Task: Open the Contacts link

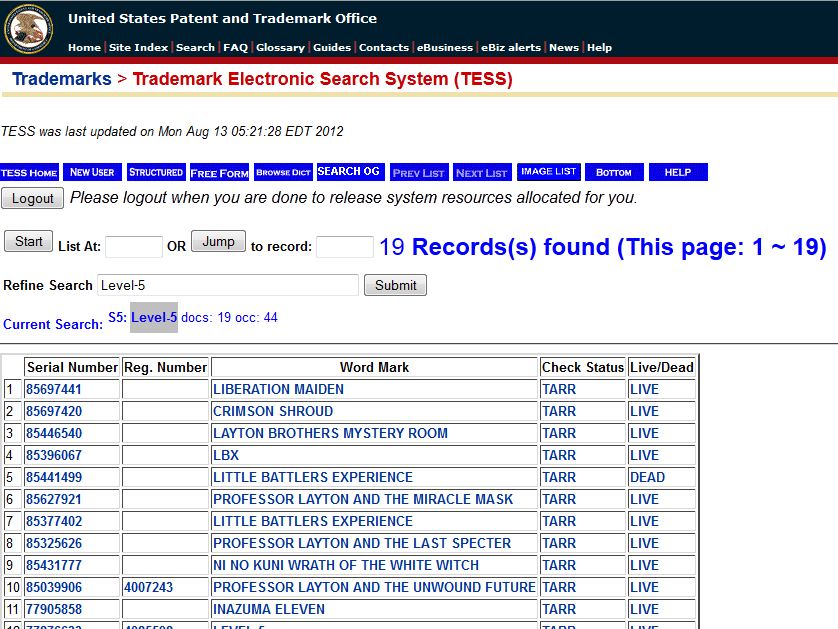Action: 384,48
